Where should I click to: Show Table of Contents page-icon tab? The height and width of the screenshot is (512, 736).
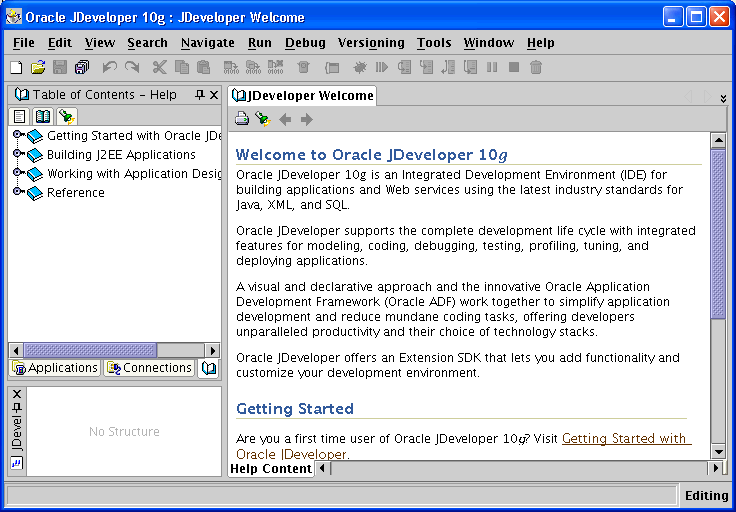19,116
